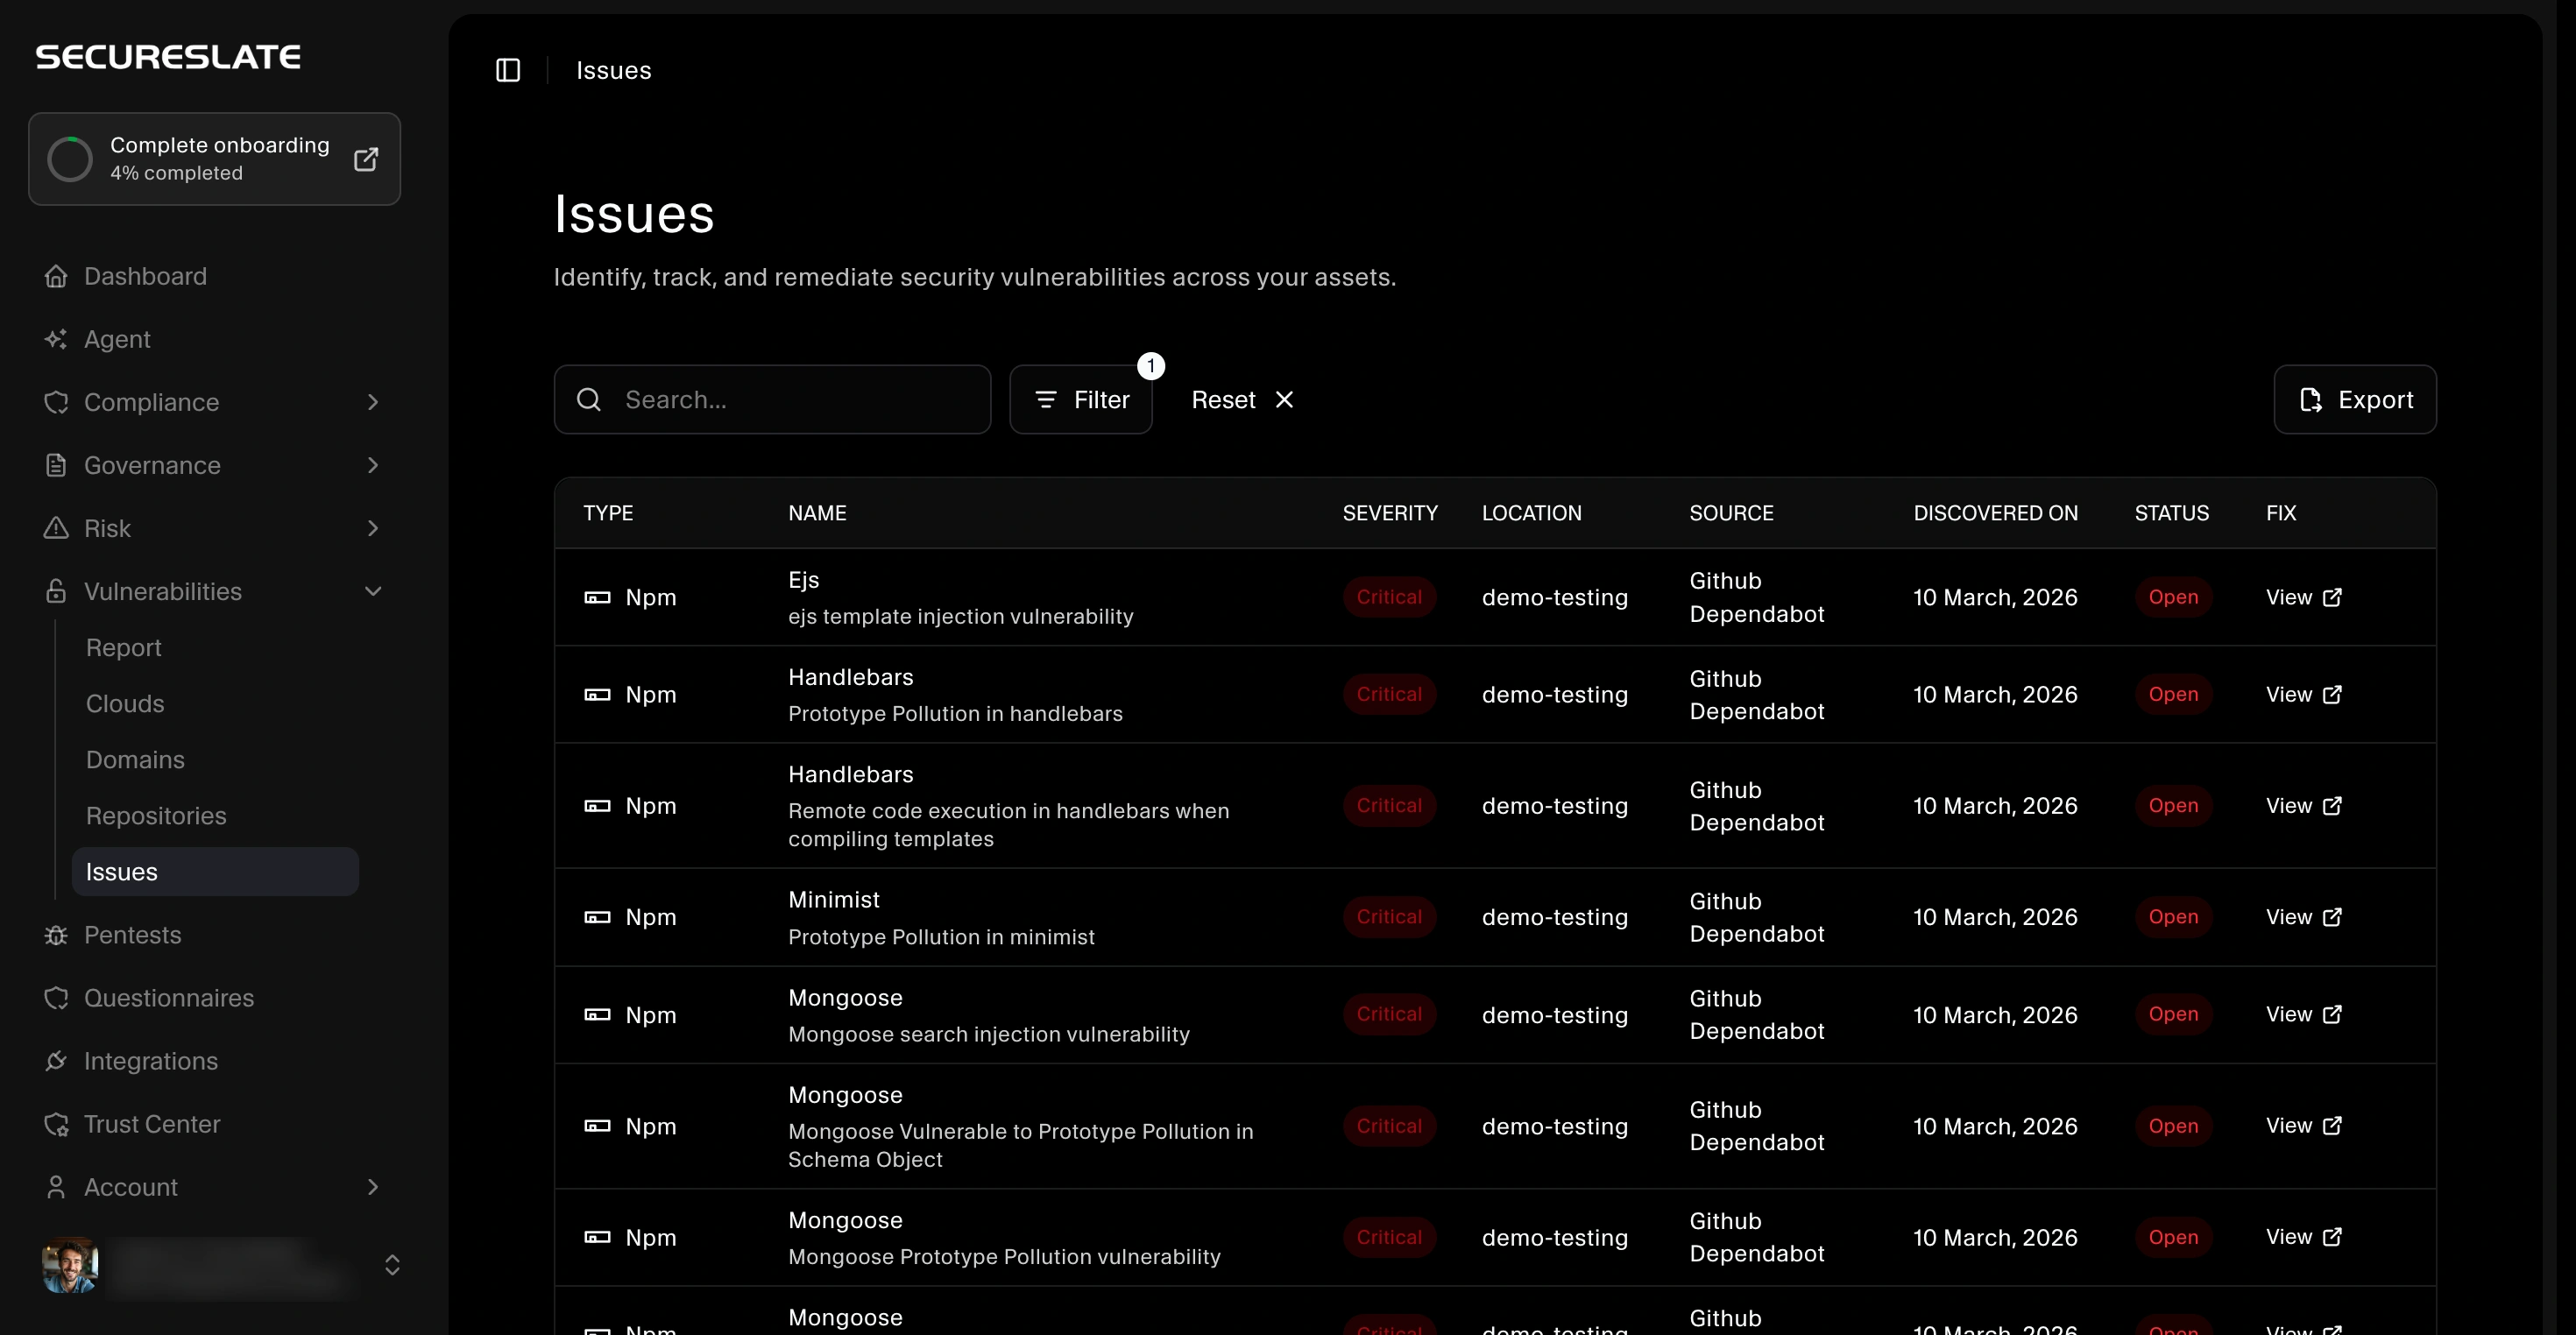Click the Risk warning triangle icon

click(57, 528)
